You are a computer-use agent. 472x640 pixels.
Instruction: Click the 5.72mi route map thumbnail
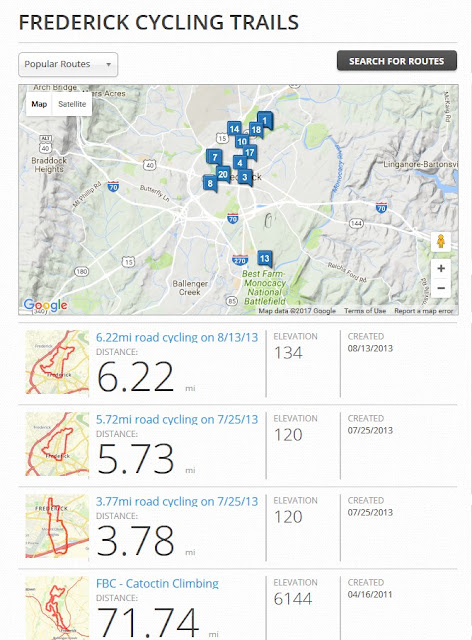point(57,444)
